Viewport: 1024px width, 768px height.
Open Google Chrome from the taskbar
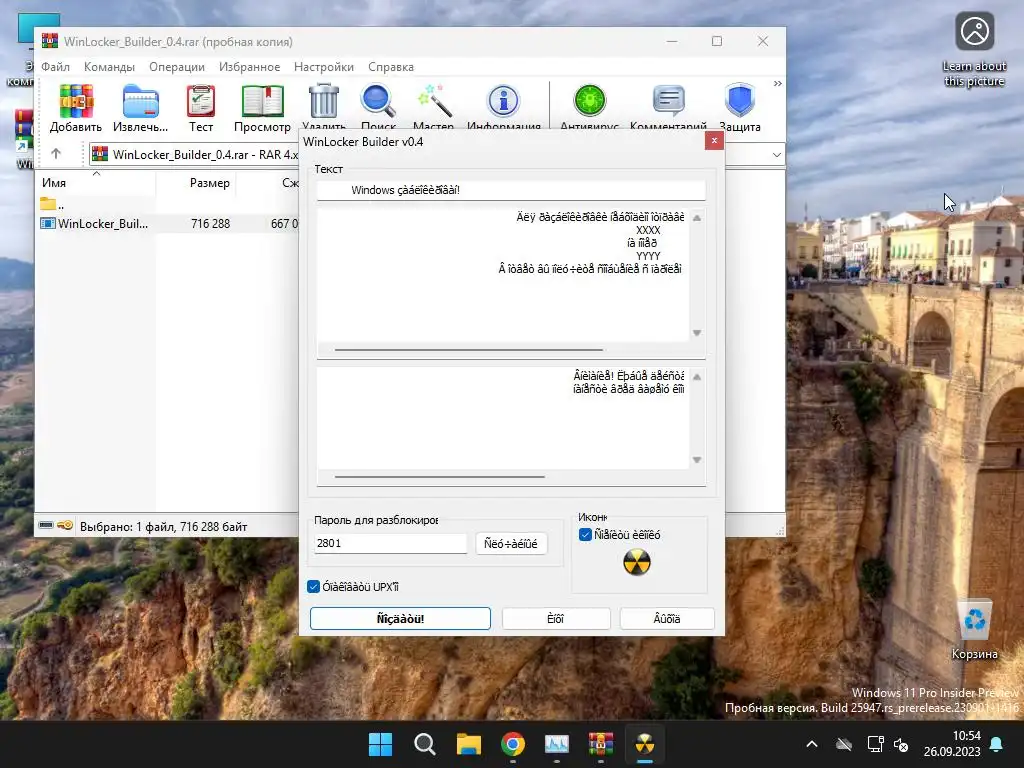coord(513,744)
